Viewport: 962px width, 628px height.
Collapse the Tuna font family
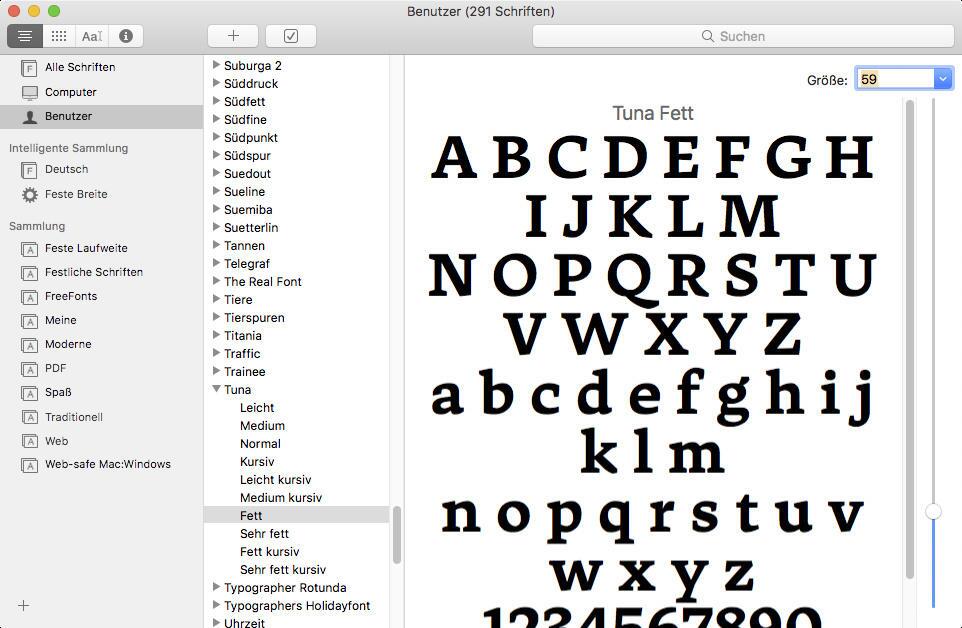coord(216,389)
